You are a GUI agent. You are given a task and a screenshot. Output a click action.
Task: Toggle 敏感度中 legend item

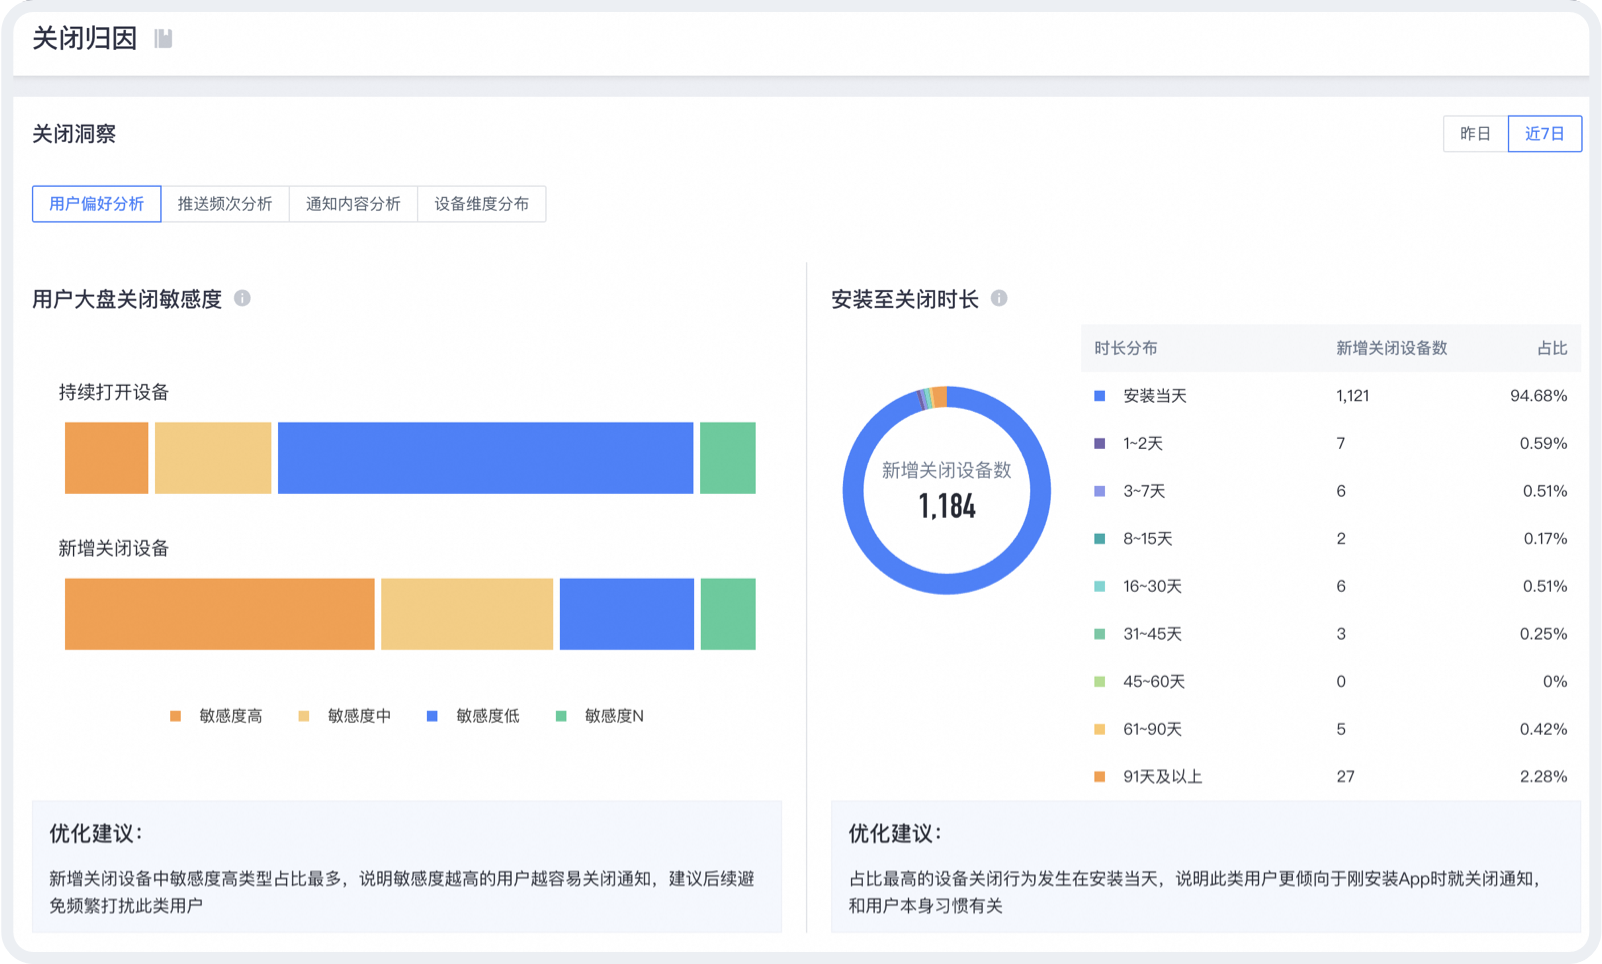click(x=345, y=716)
